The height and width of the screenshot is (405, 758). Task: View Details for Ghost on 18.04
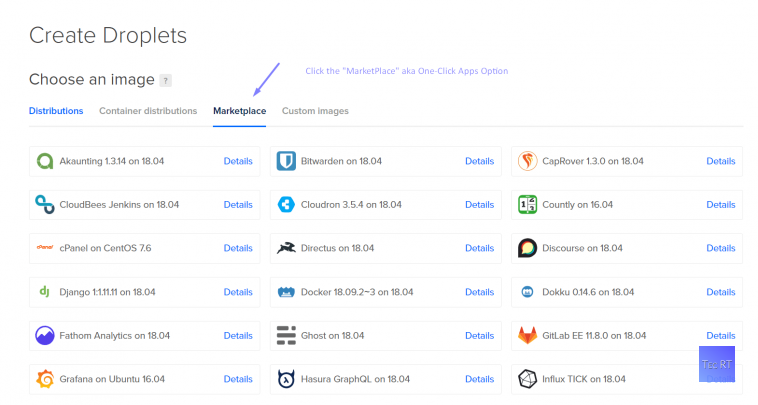point(480,335)
